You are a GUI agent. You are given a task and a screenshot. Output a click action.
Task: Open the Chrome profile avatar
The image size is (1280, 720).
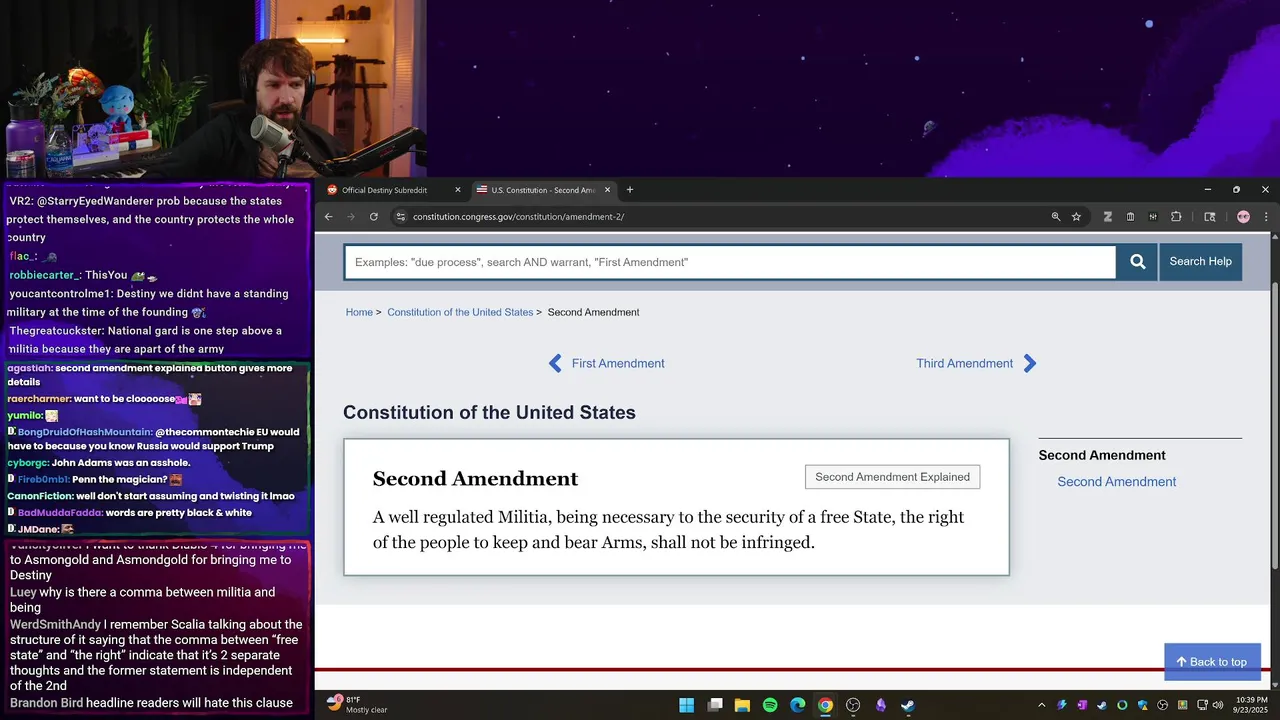coord(1243,217)
